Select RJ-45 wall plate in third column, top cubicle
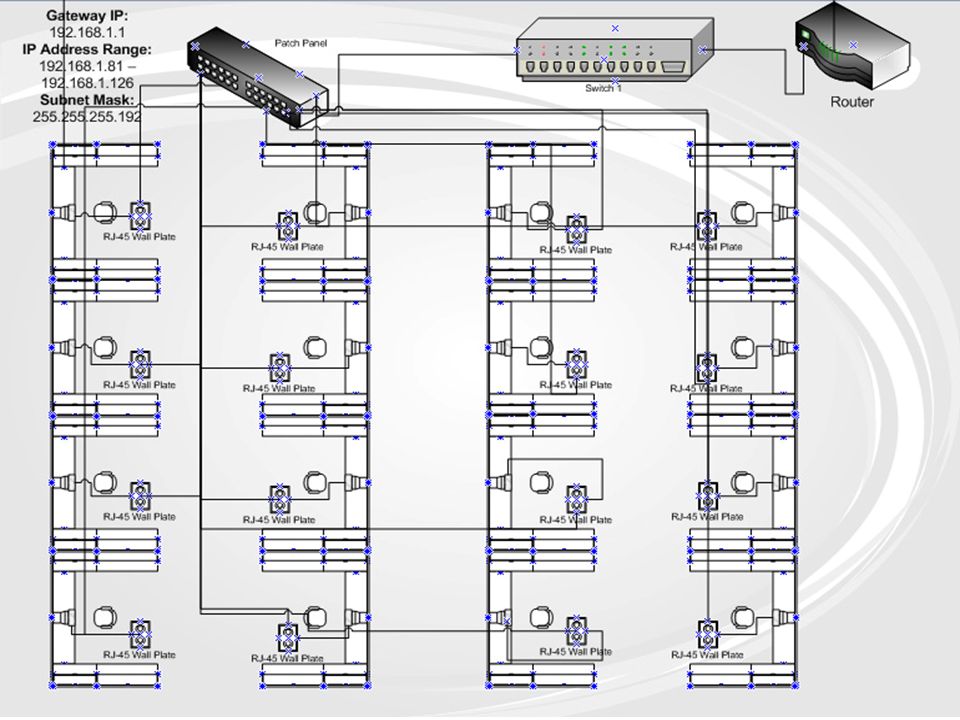The width and height of the screenshot is (960, 720). [576, 229]
